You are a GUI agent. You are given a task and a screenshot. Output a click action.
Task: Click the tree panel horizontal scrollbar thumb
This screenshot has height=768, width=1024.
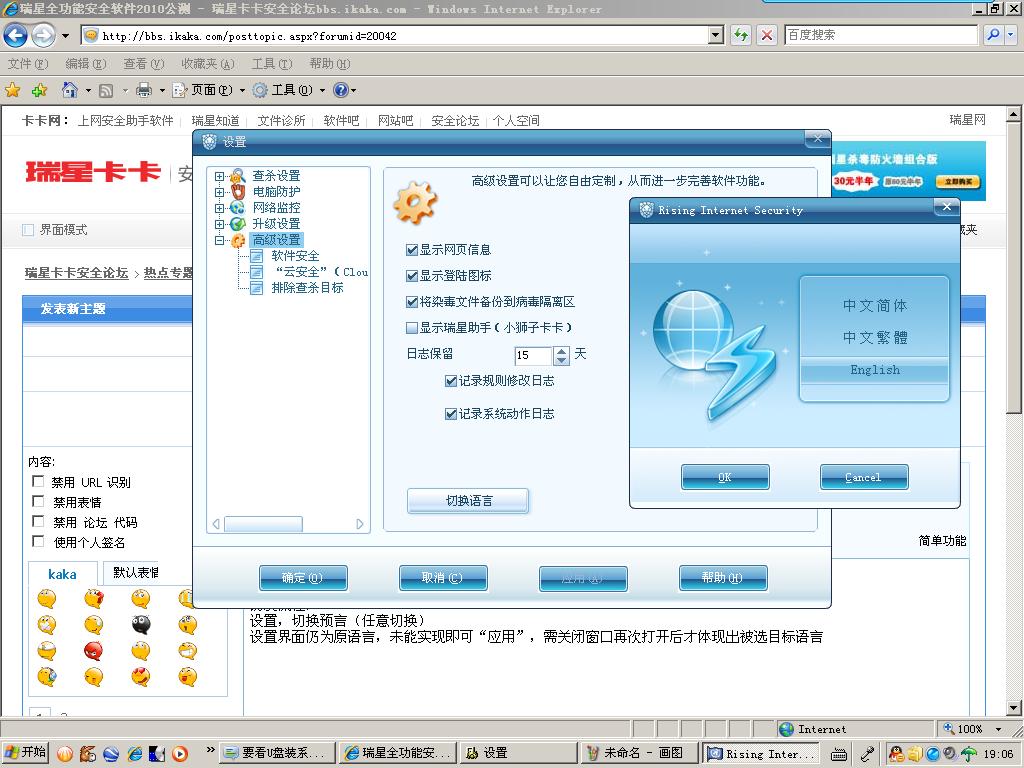[263, 524]
